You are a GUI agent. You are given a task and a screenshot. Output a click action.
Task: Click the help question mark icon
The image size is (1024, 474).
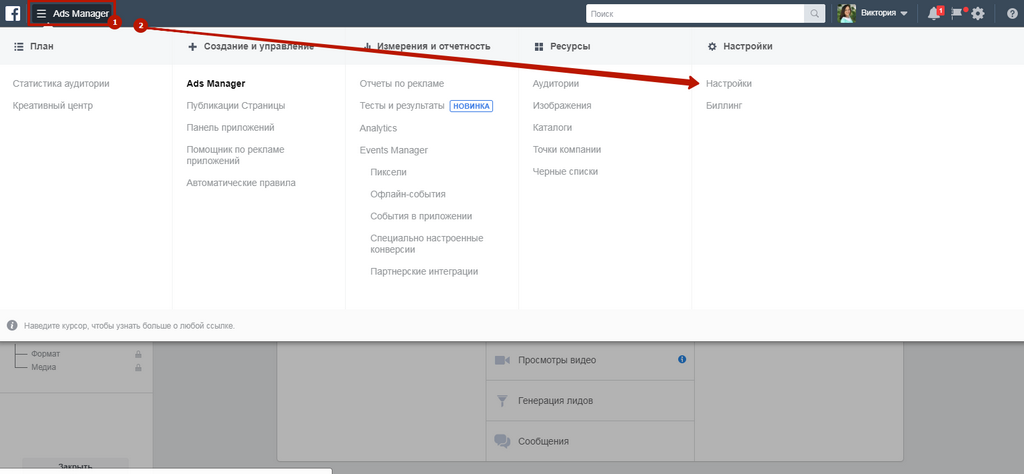[1012, 14]
